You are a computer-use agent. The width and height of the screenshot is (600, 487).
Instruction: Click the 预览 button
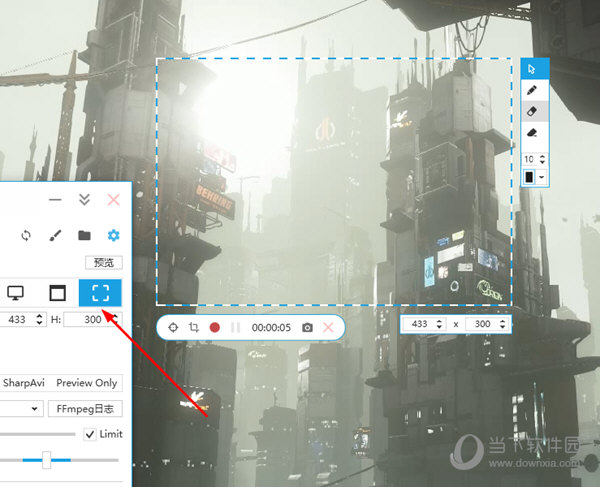click(x=103, y=263)
